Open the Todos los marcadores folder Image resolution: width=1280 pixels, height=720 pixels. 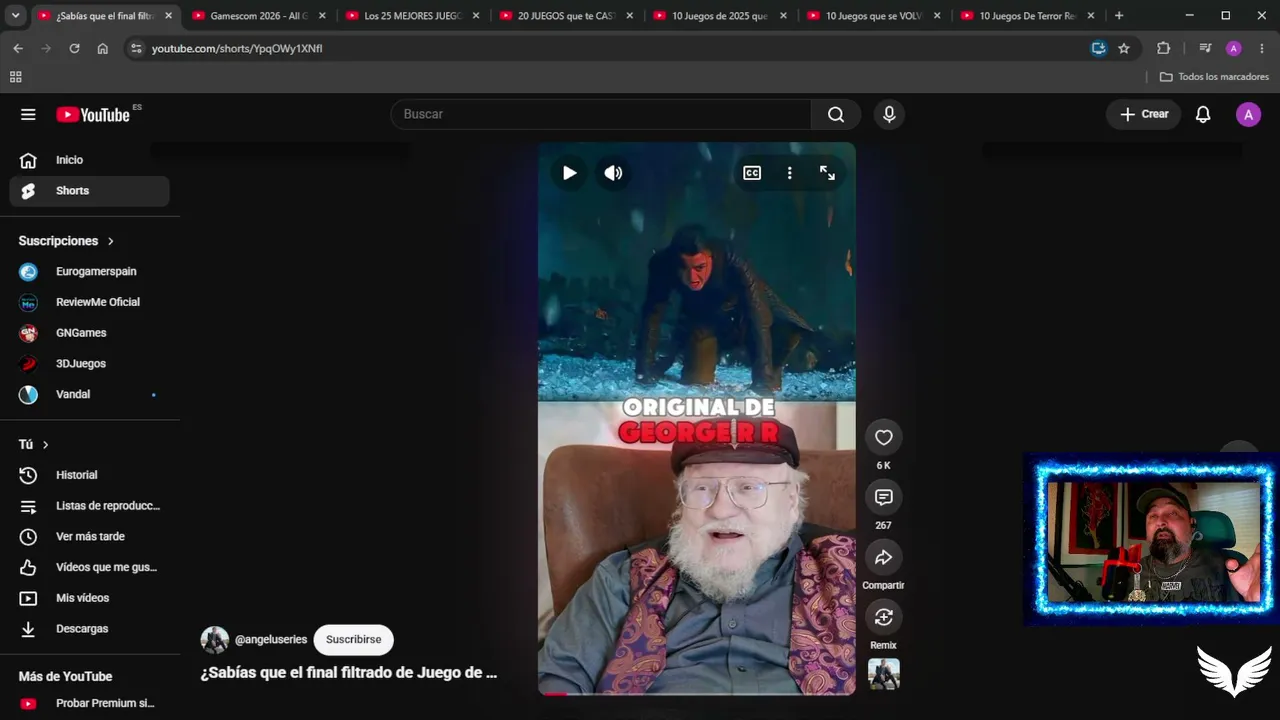pyautogui.click(x=1214, y=77)
